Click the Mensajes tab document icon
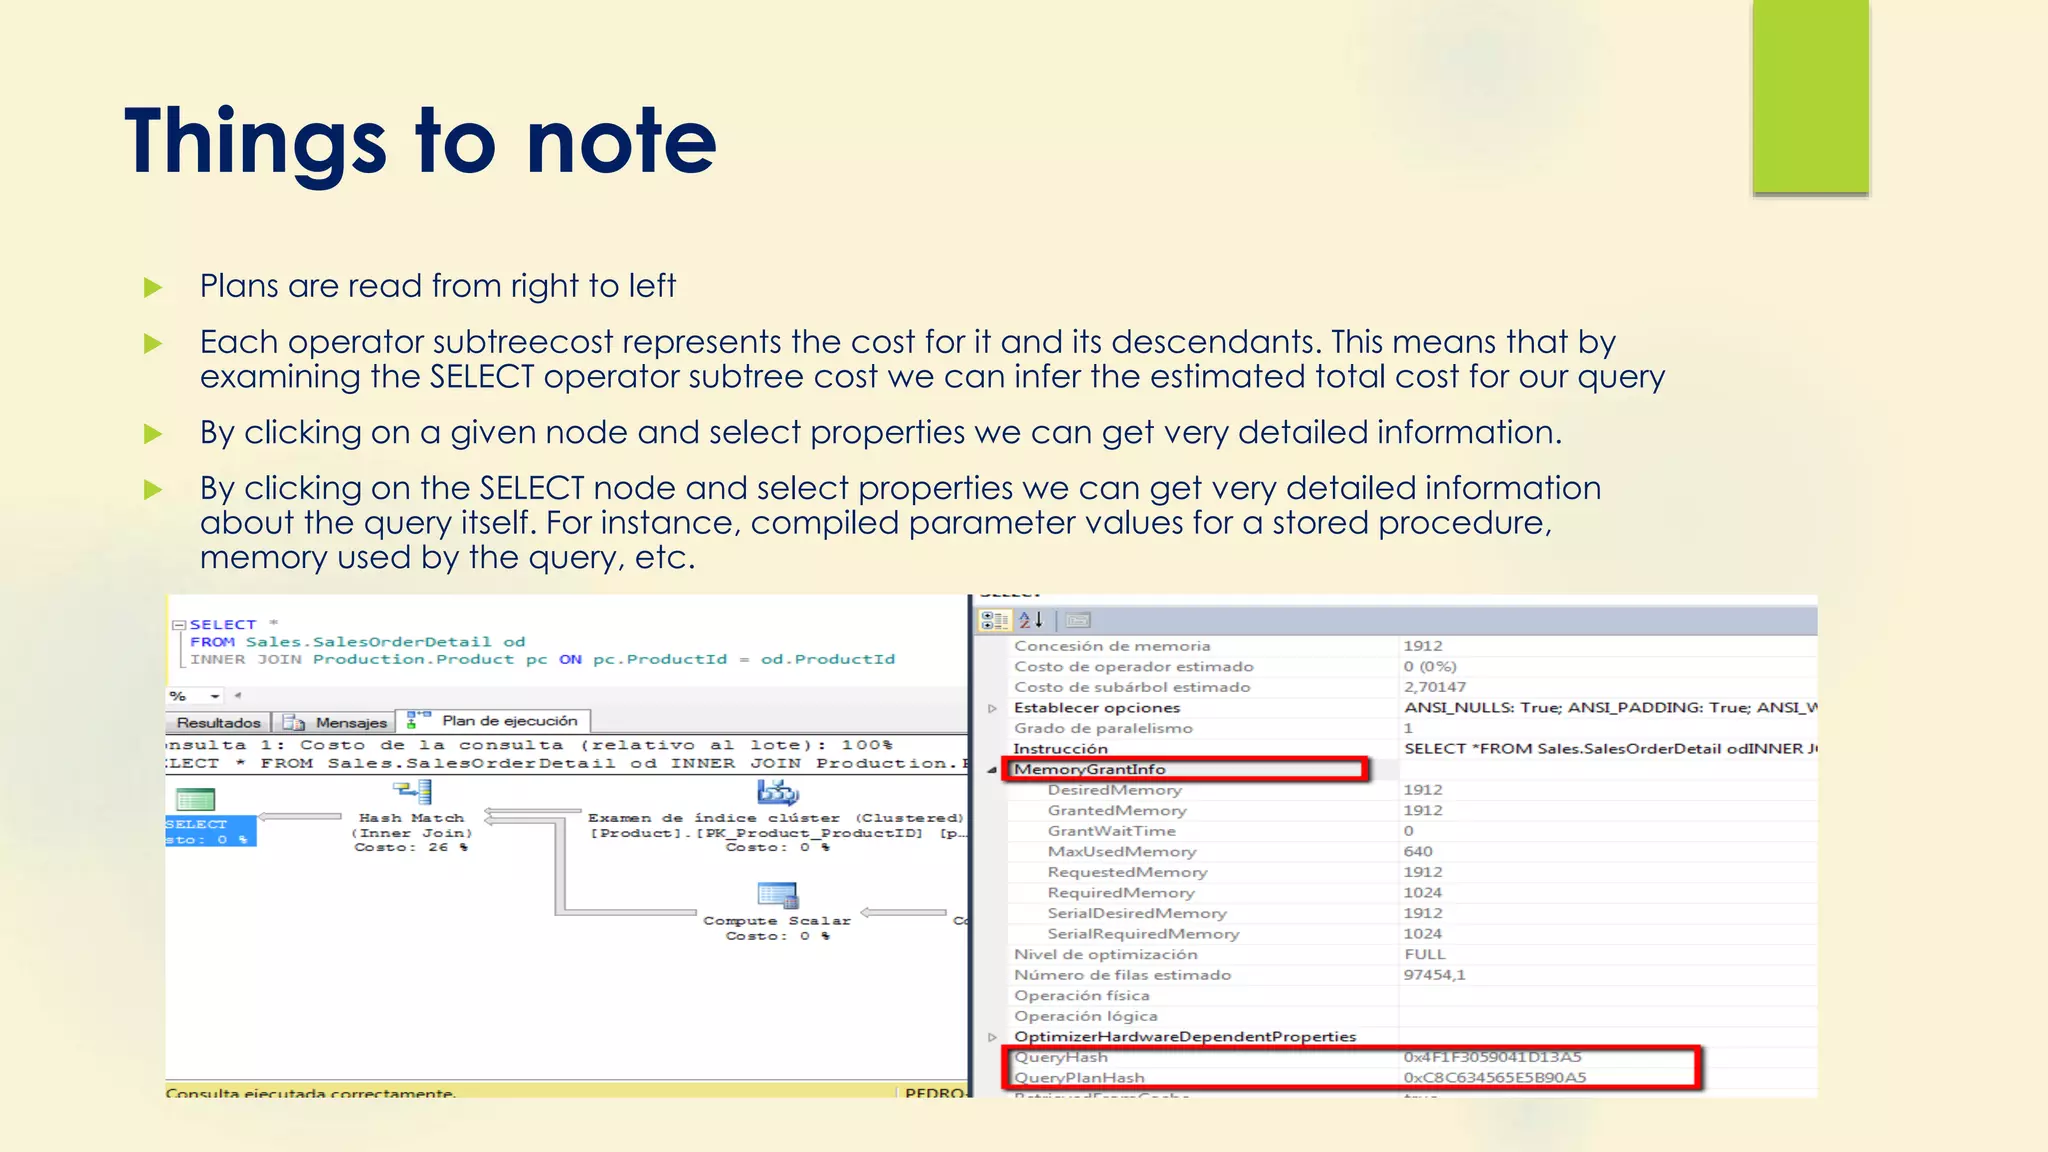This screenshot has width=2048, height=1152. [294, 722]
